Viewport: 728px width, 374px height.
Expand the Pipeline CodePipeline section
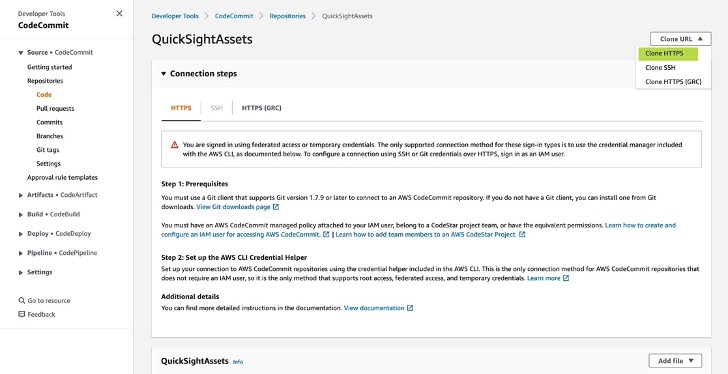click(20, 253)
